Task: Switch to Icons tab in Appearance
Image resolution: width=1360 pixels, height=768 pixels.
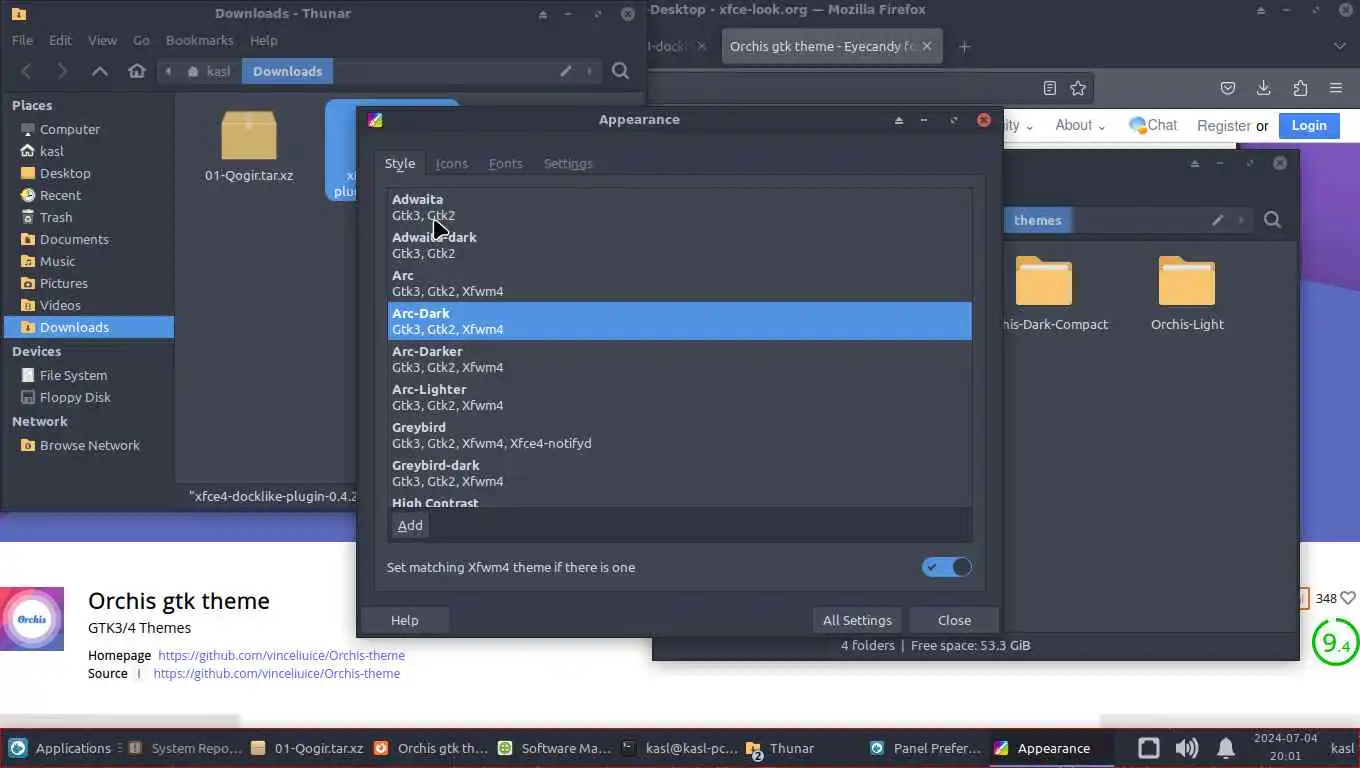Action: tap(451, 163)
